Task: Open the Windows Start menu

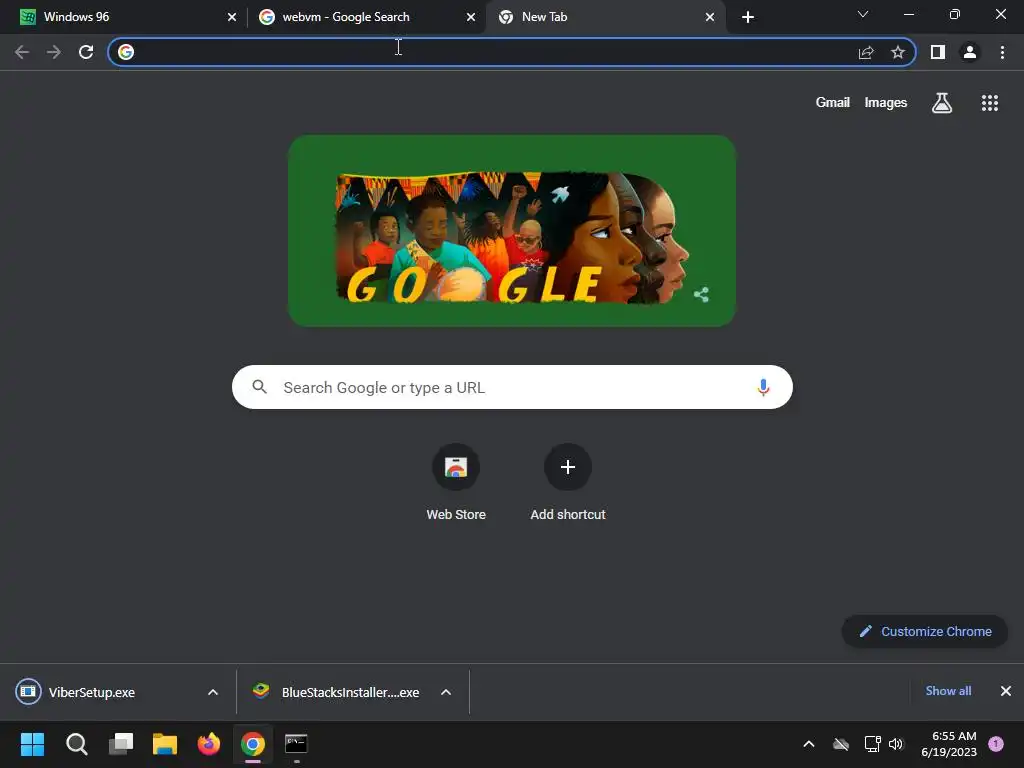Action: click(x=32, y=744)
